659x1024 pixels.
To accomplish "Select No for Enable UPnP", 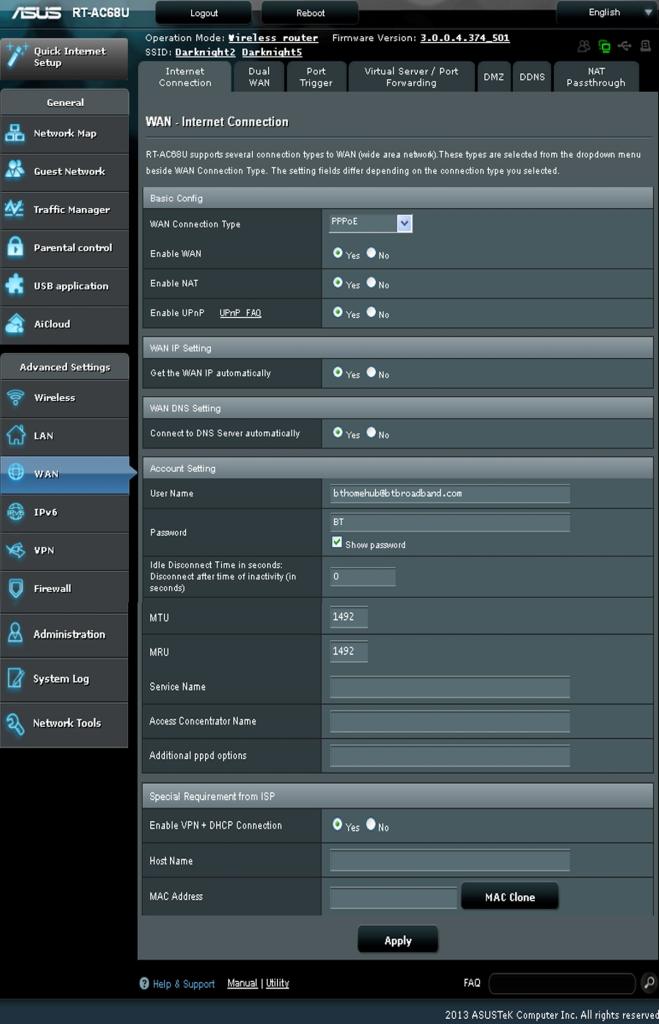I will click(371, 312).
